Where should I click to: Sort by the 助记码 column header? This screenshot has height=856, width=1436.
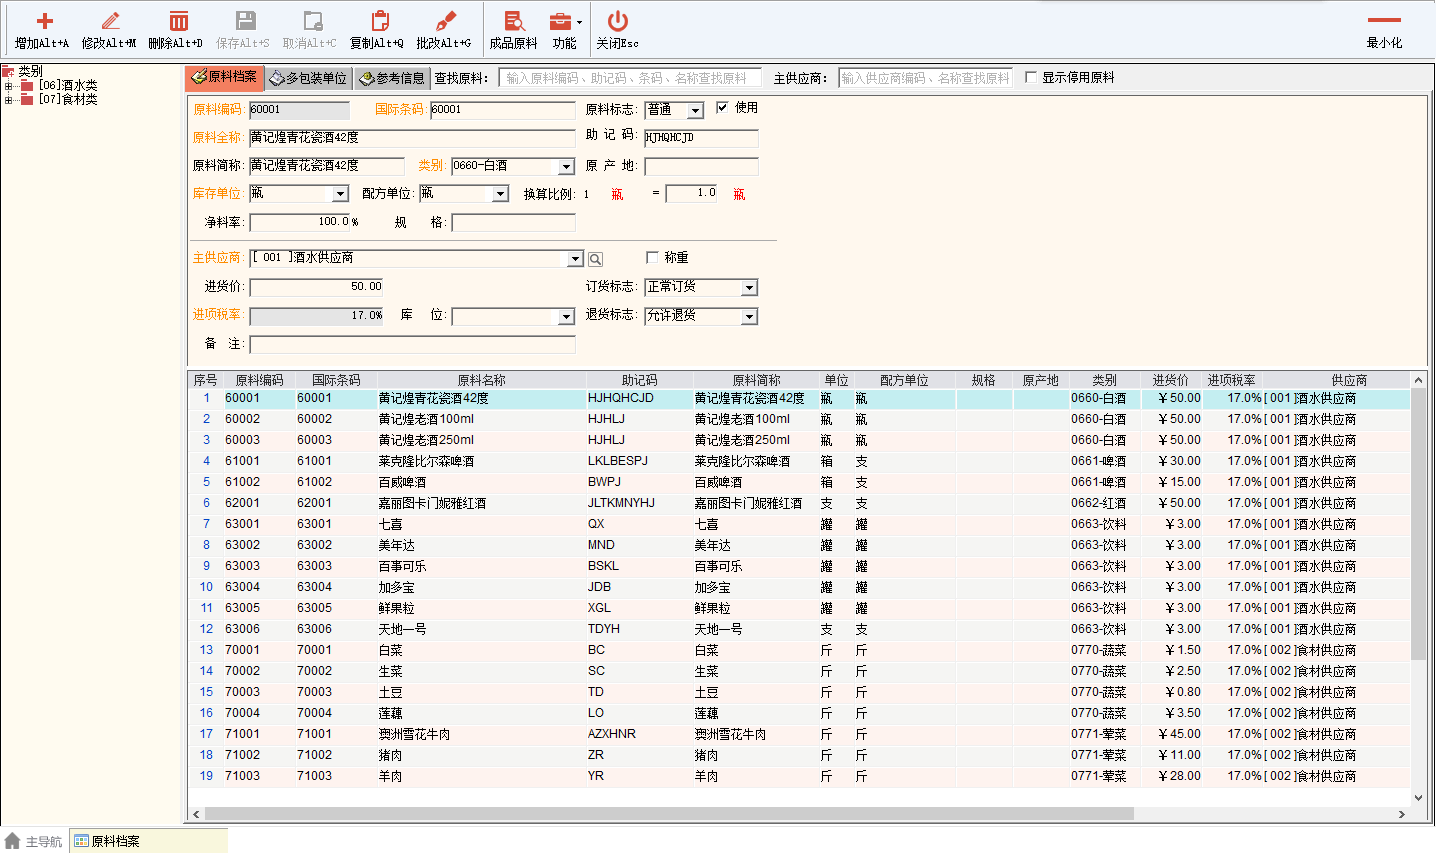(640, 380)
